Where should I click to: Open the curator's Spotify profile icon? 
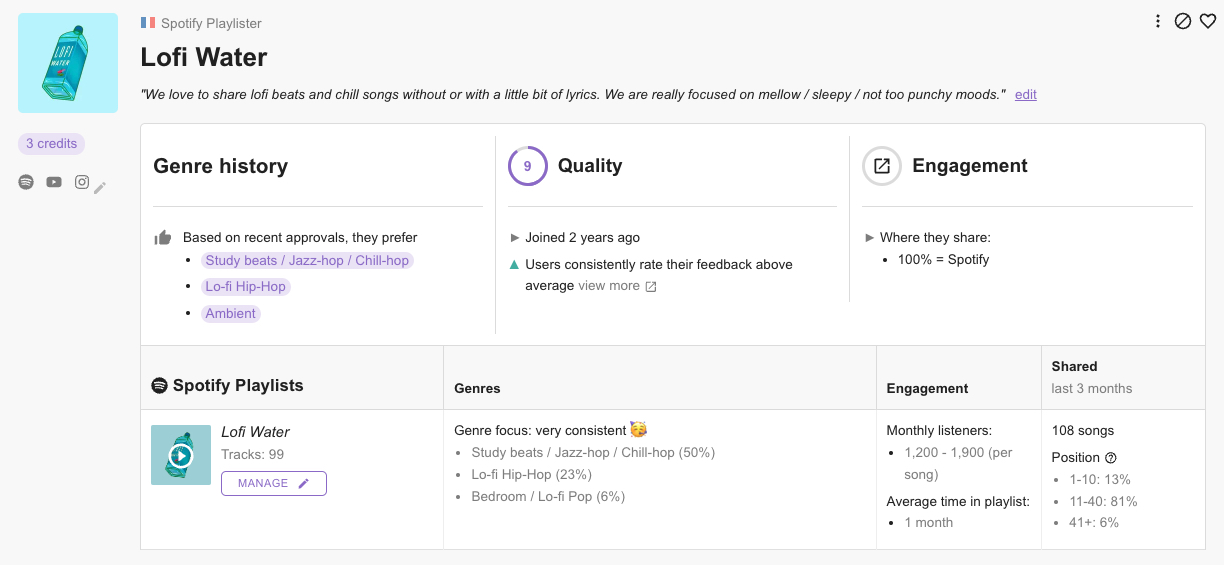point(26,182)
